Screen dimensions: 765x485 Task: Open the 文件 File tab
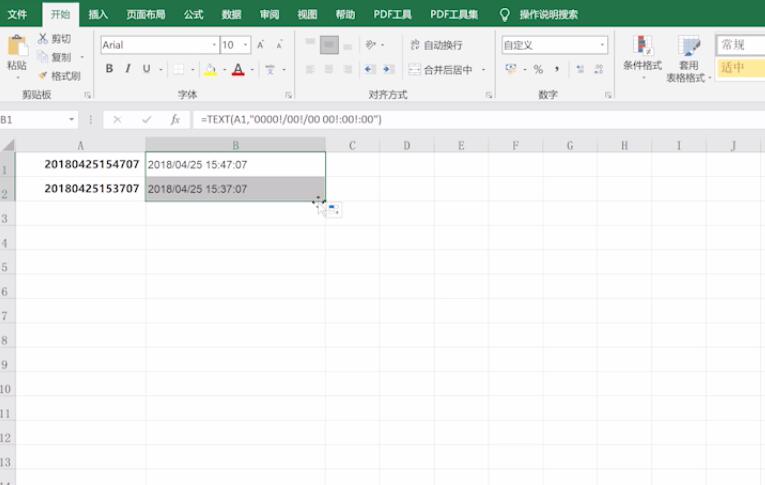[17, 14]
